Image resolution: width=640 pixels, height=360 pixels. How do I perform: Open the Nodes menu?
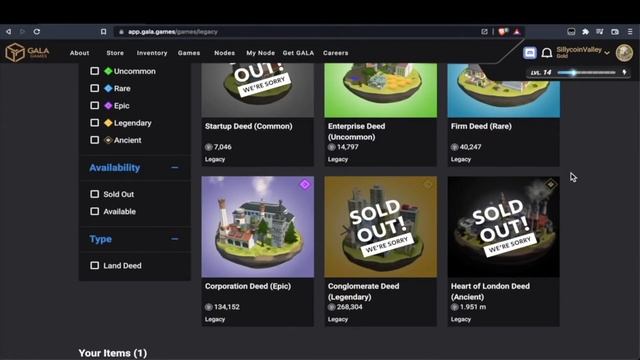click(x=224, y=53)
